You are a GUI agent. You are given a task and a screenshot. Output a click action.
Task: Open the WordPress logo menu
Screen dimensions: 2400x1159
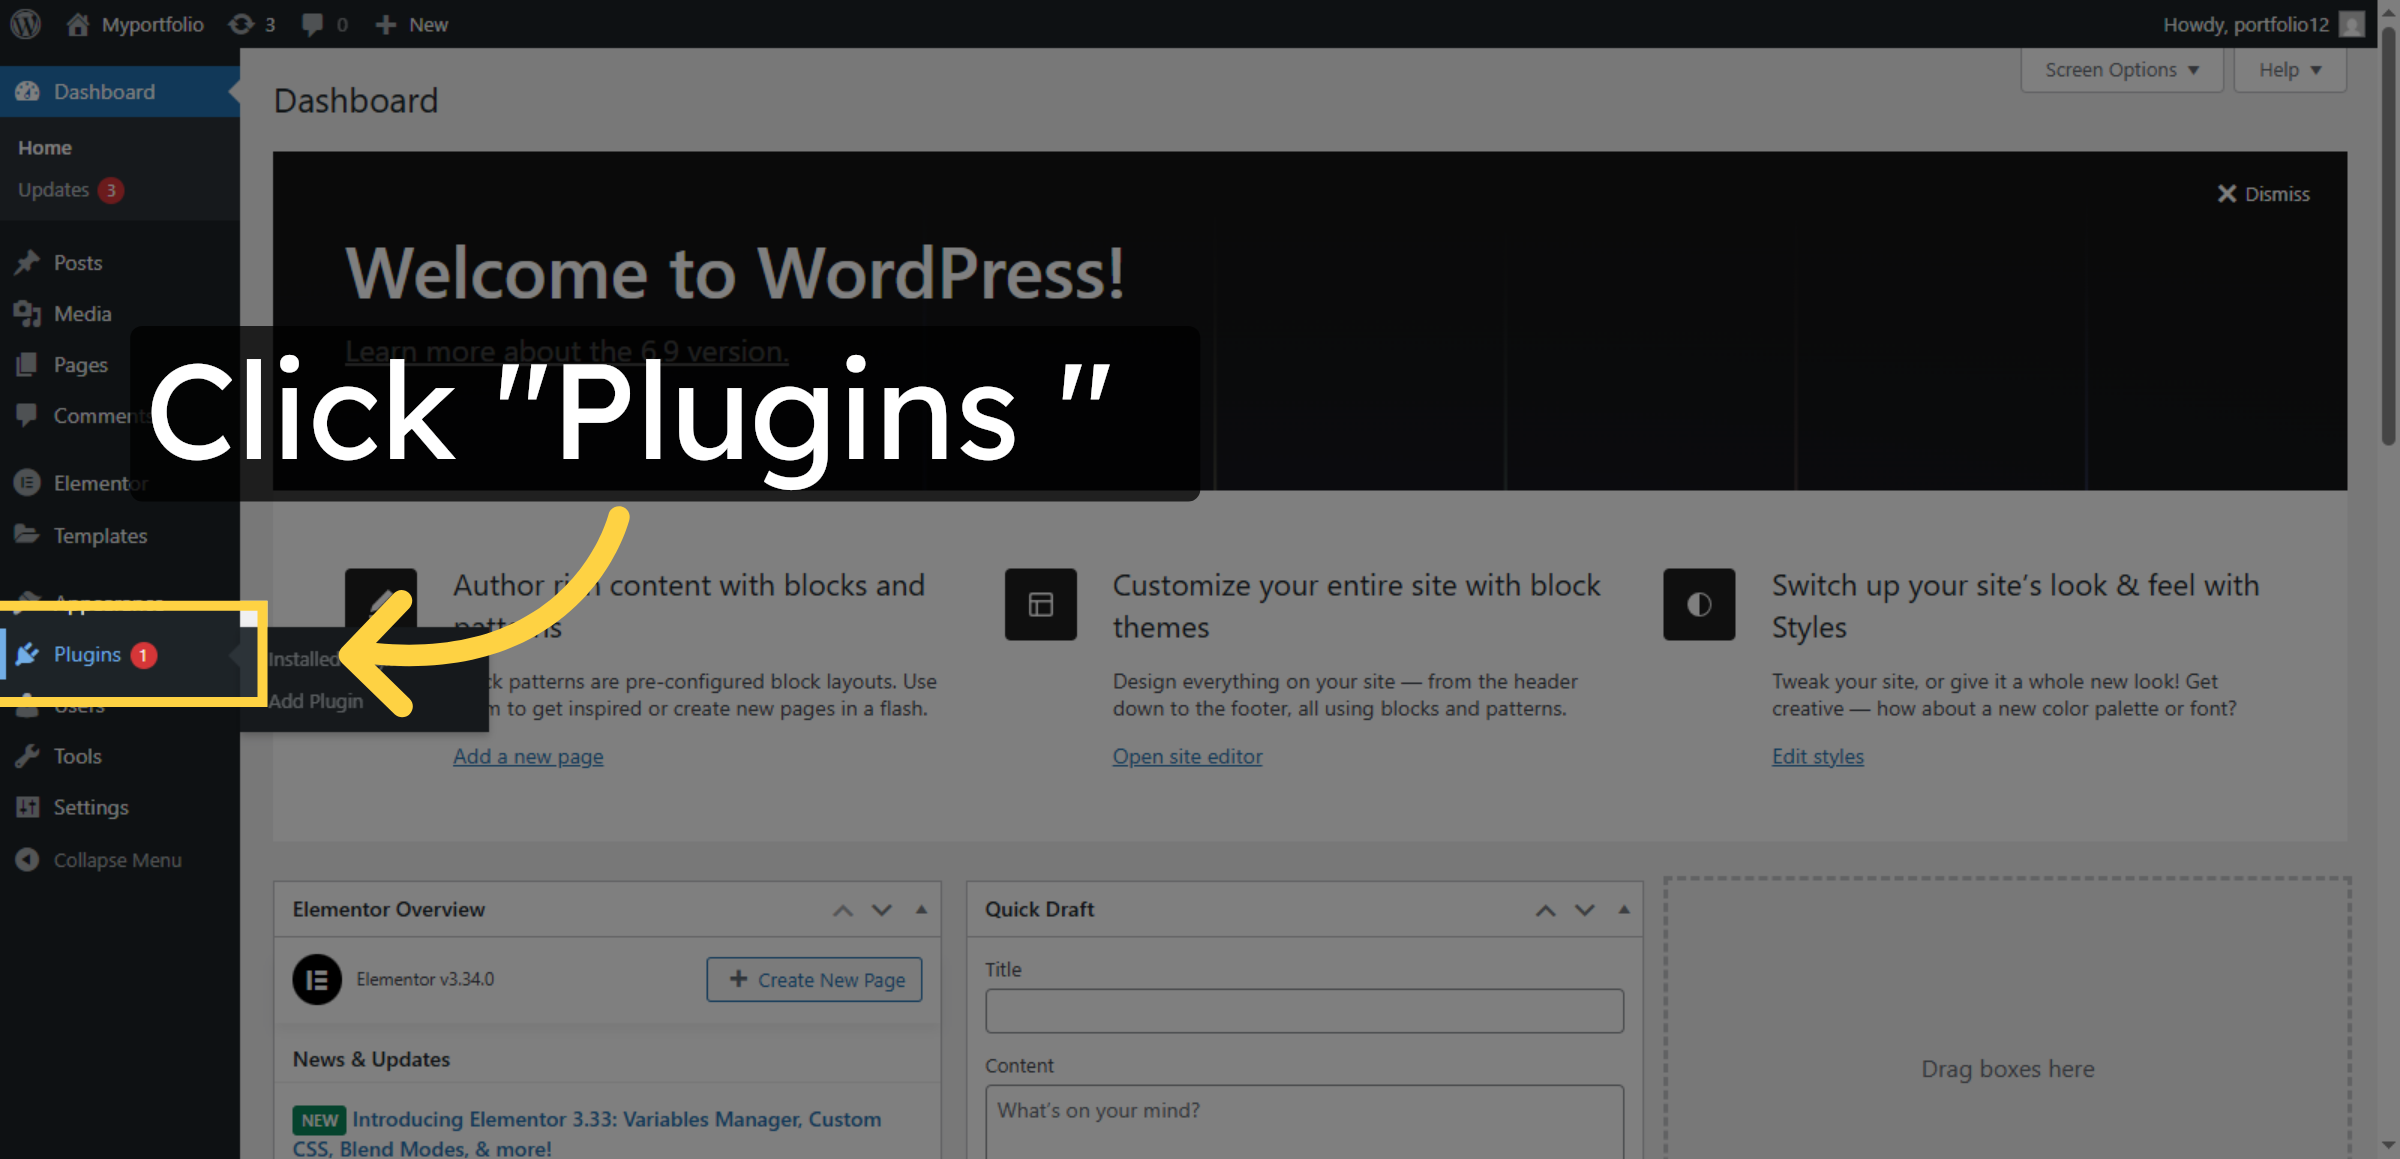pos(24,23)
